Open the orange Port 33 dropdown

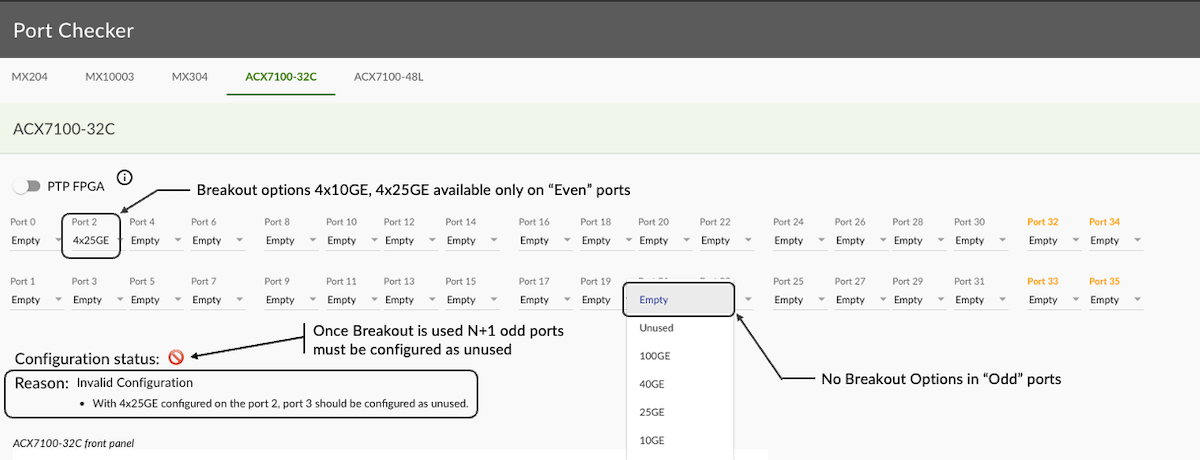pyautogui.click(x=1054, y=299)
